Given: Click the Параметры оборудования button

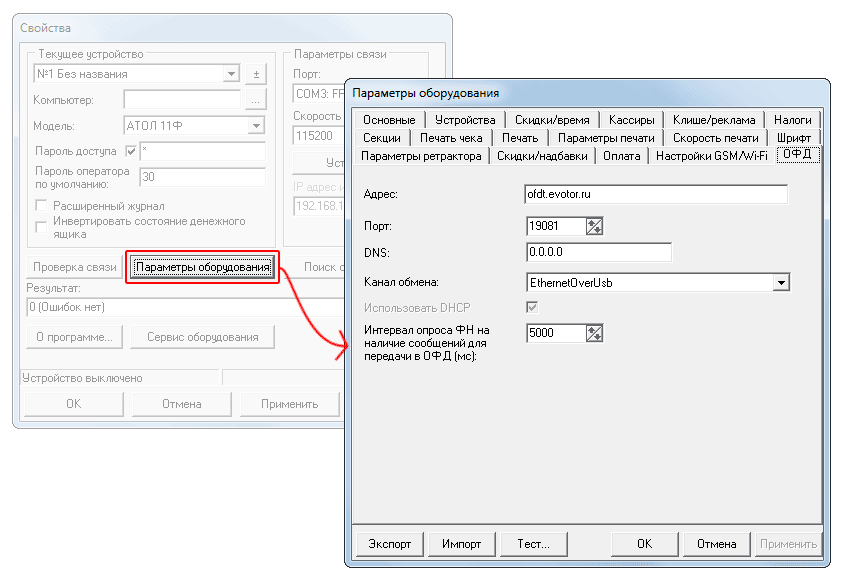Looking at the screenshot, I should click(x=202, y=267).
